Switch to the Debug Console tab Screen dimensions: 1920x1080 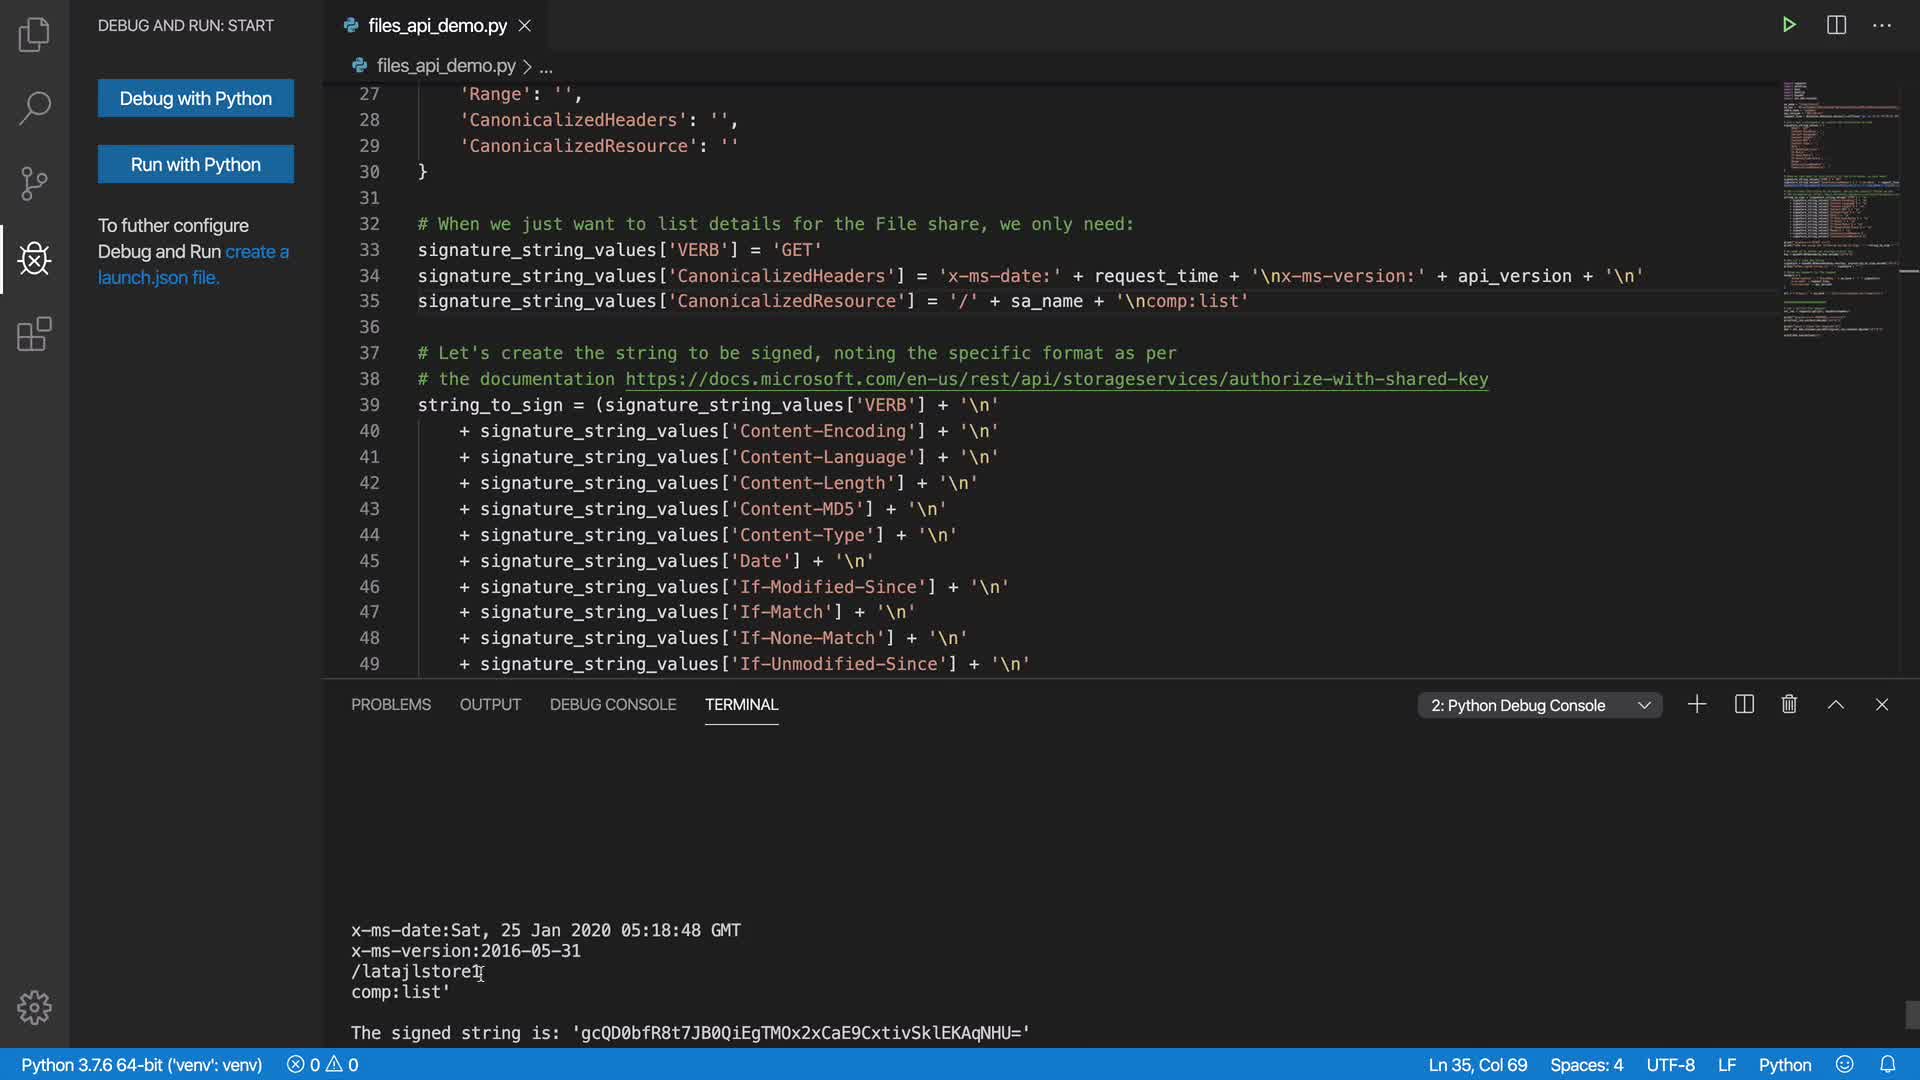coord(612,705)
